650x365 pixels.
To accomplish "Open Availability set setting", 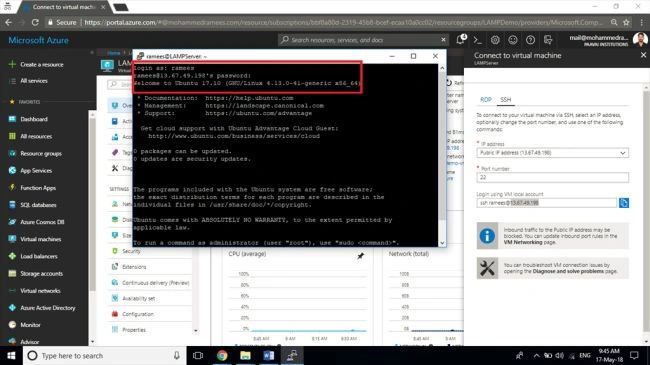I will pos(138,298).
